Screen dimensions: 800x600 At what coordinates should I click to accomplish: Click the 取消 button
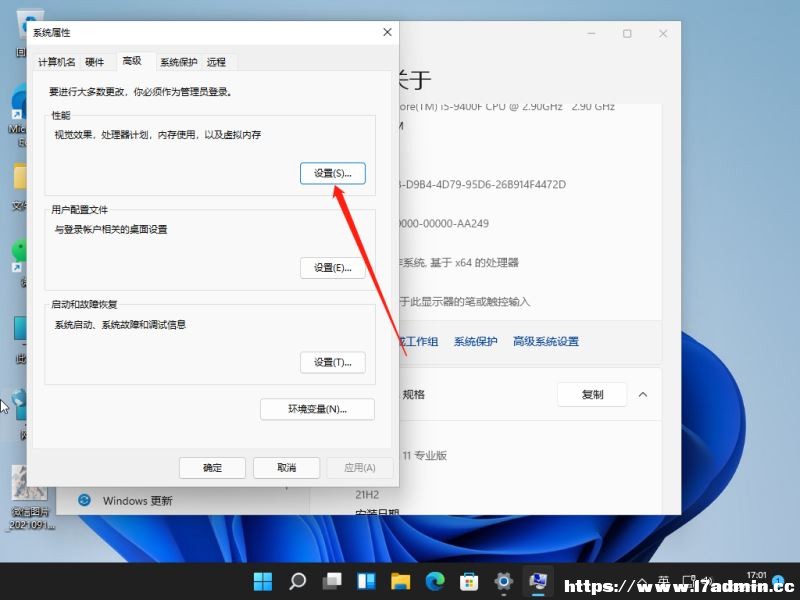point(287,468)
